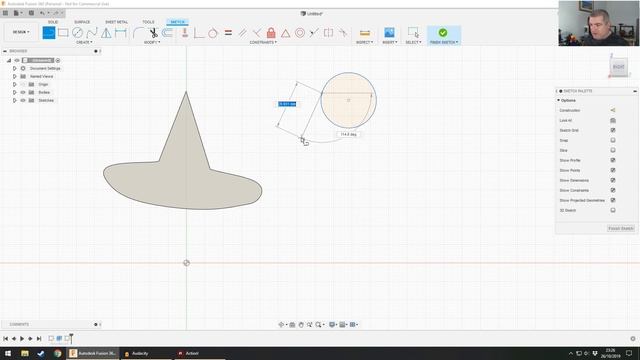Screen dimensions: 640x360
Task: Click the Select tool icon
Action: (x=413, y=33)
